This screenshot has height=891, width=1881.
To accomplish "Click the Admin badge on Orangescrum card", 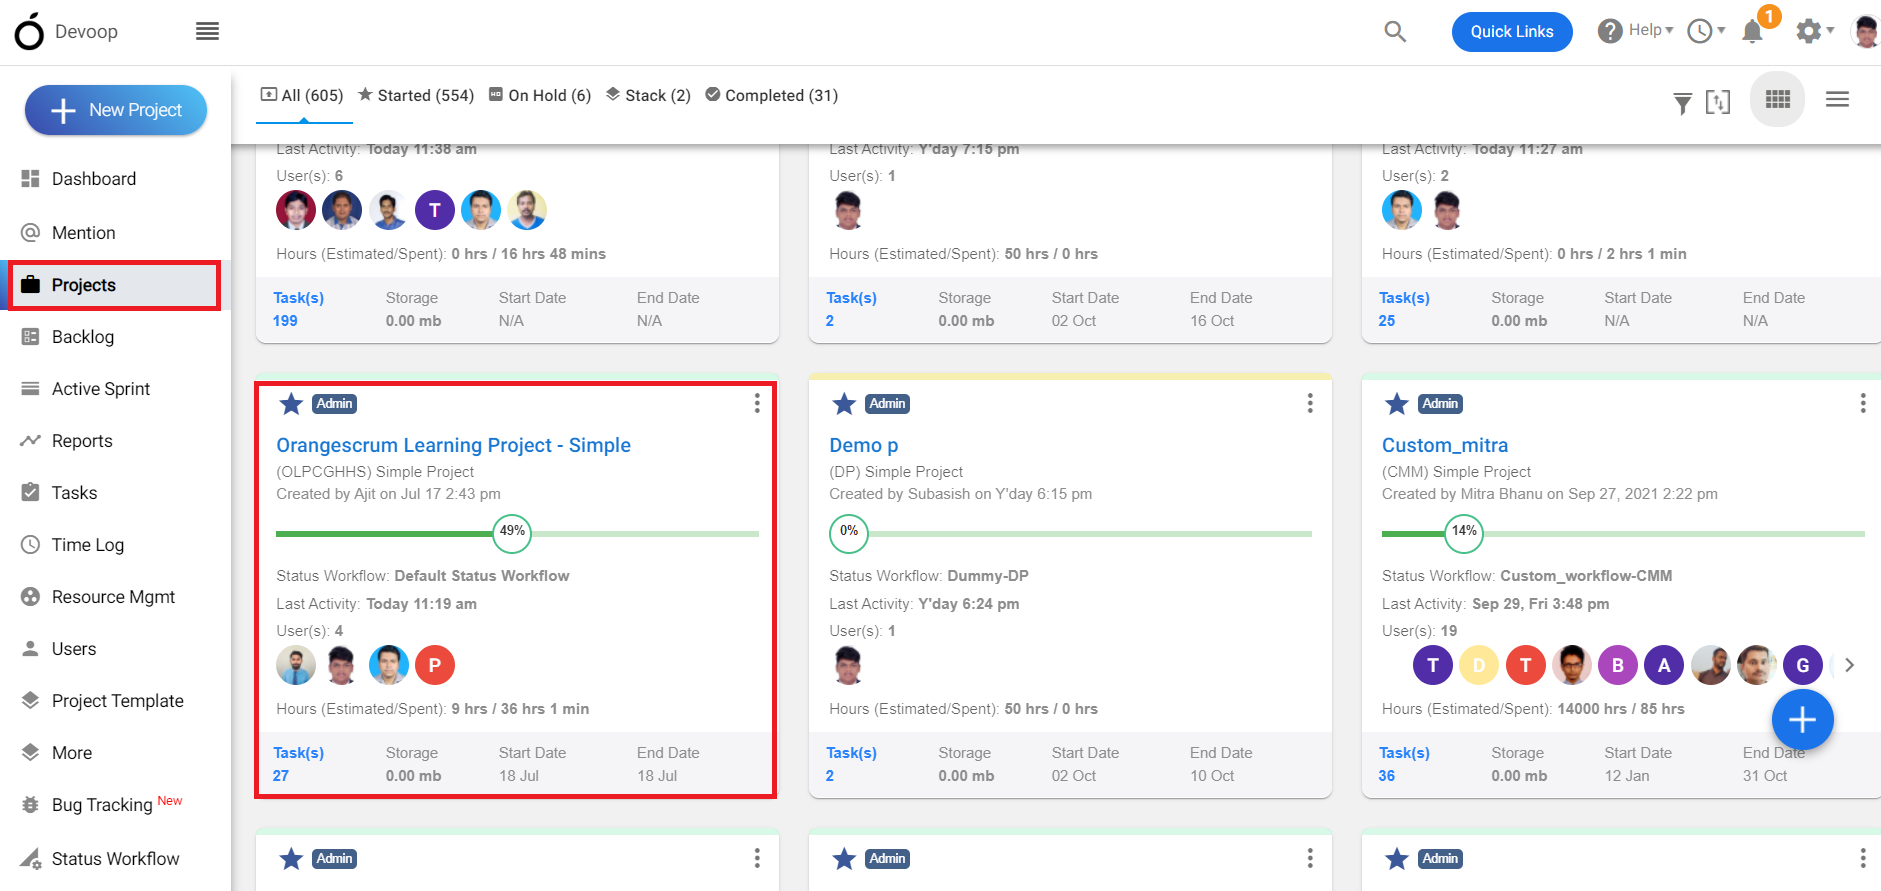I will coord(334,404).
